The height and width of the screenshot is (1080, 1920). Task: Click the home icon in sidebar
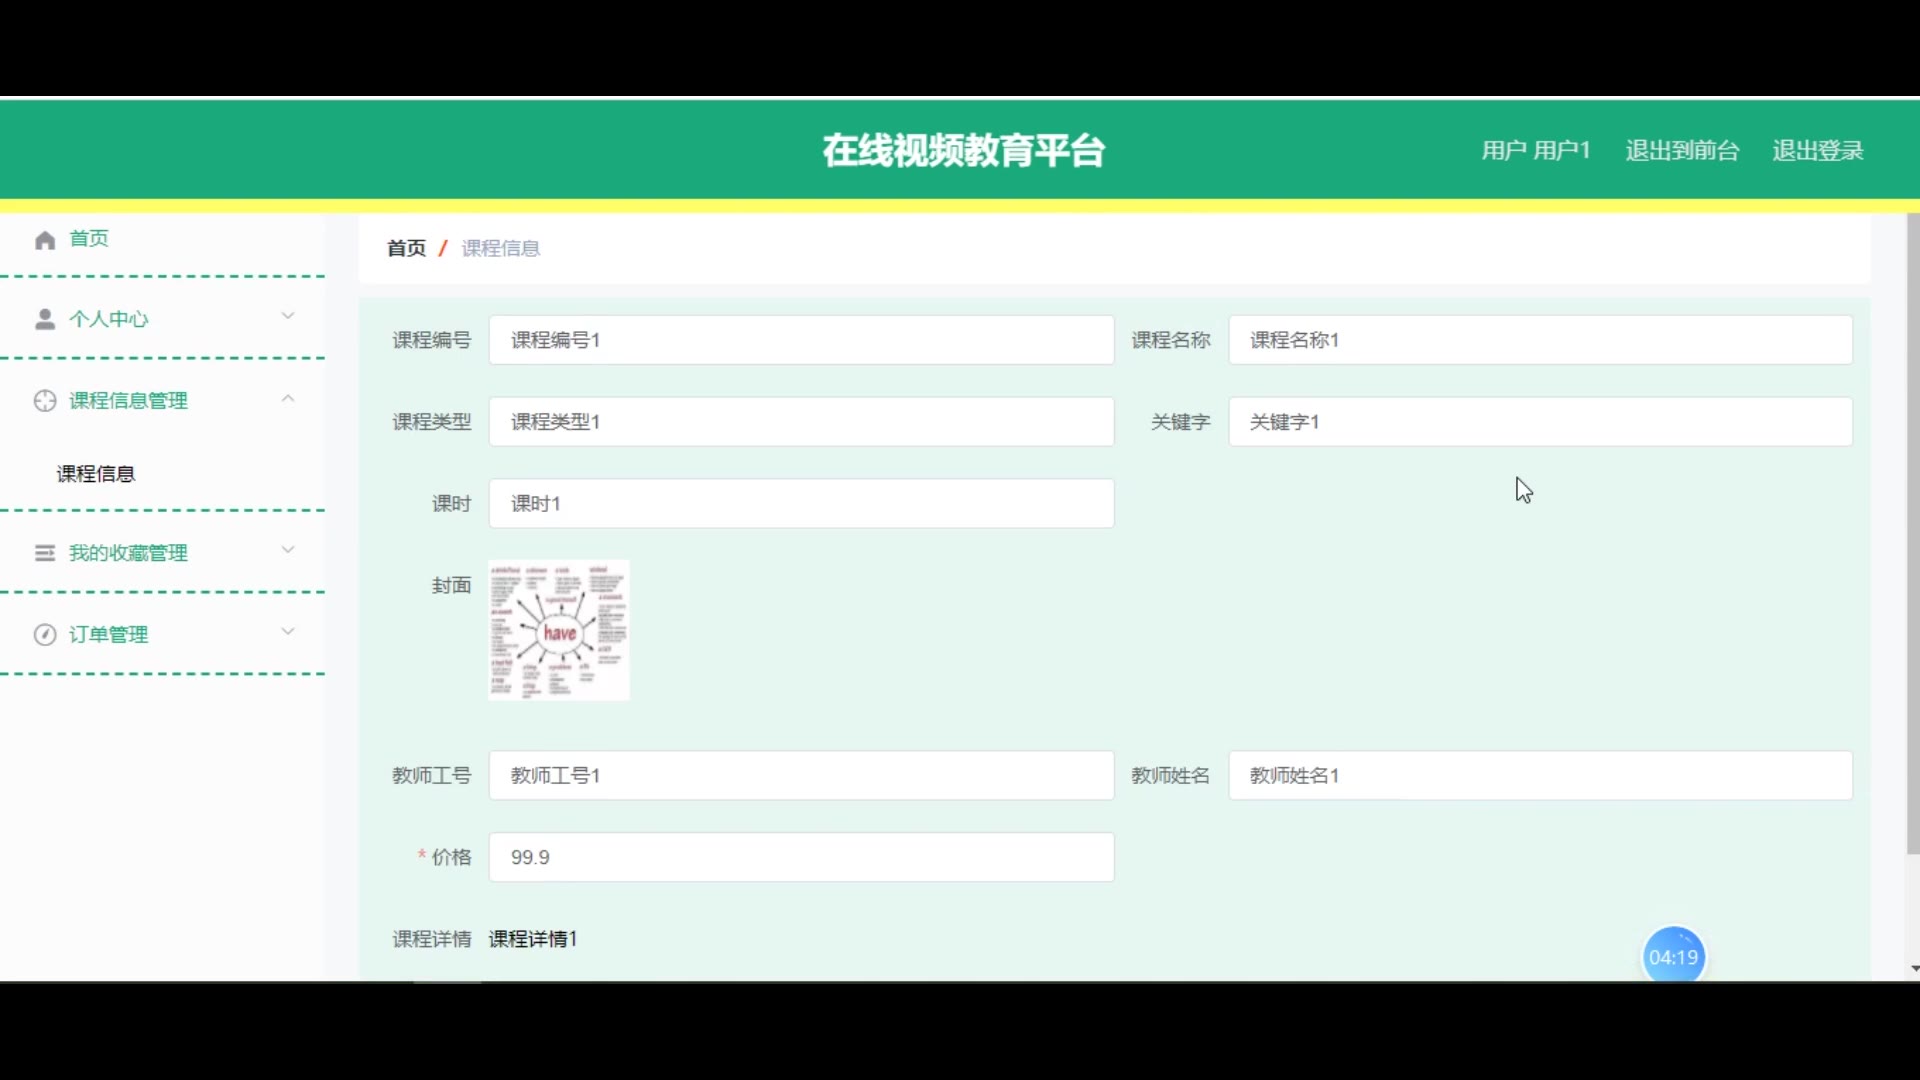click(44, 240)
